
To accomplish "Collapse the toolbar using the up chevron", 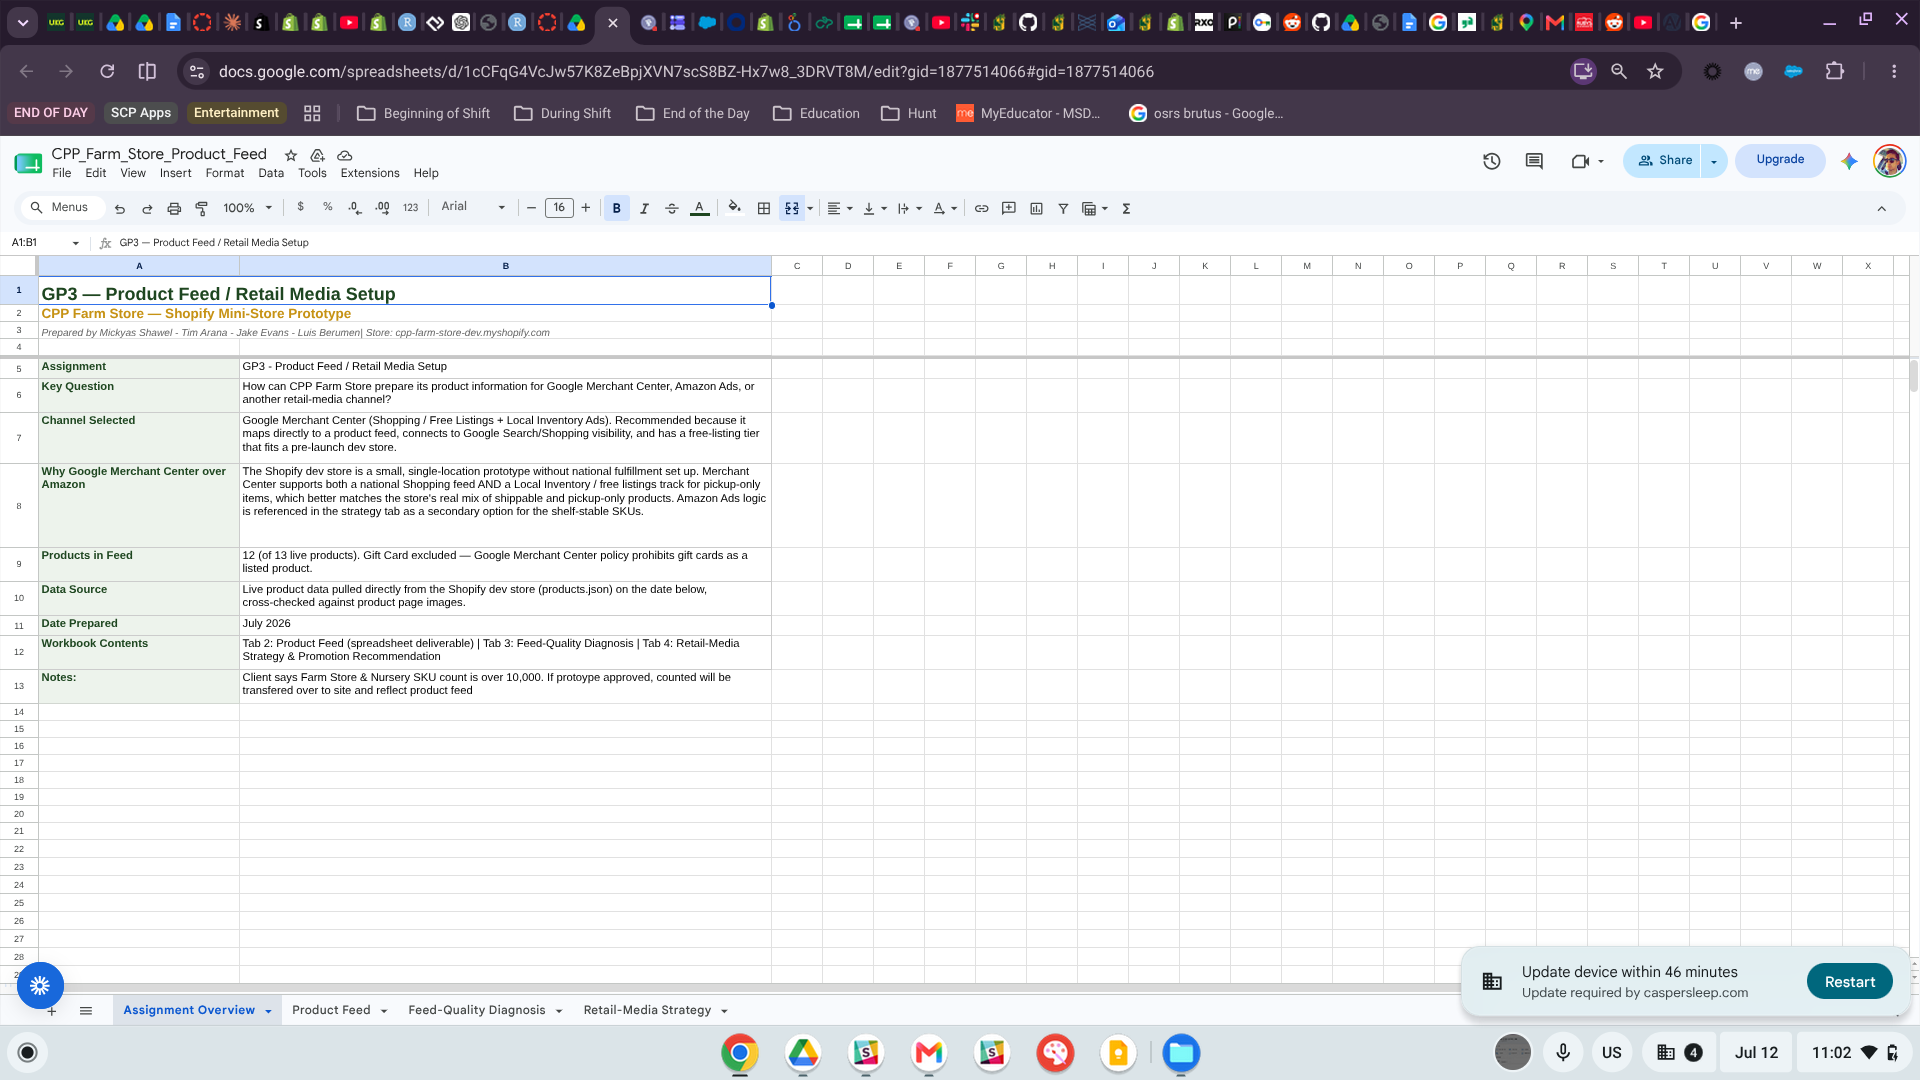I will (x=1882, y=208).
